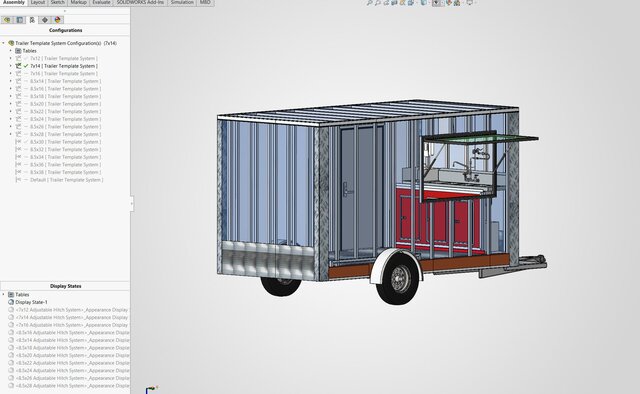Select the 8.5x32 [ Trailer Template System ] configuration
Viewport: 640px width, 394px height.
65,149
